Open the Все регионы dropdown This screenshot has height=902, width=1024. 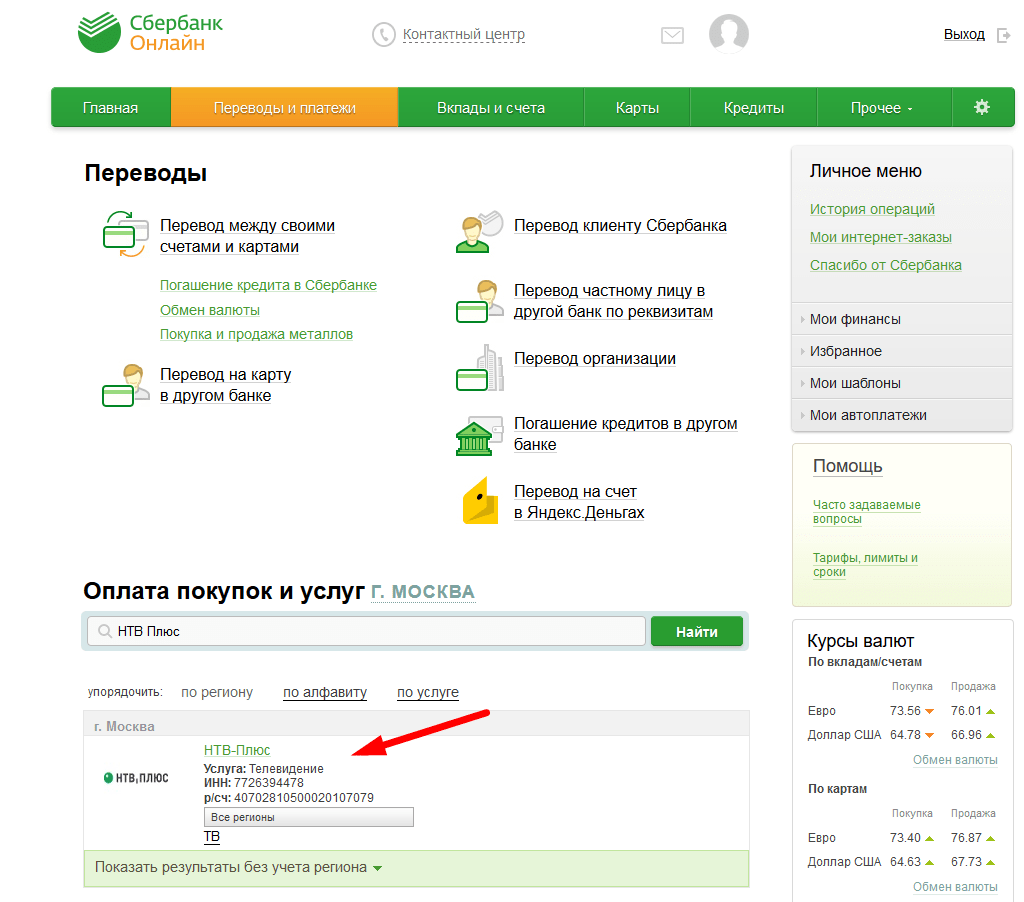point(308,817)
